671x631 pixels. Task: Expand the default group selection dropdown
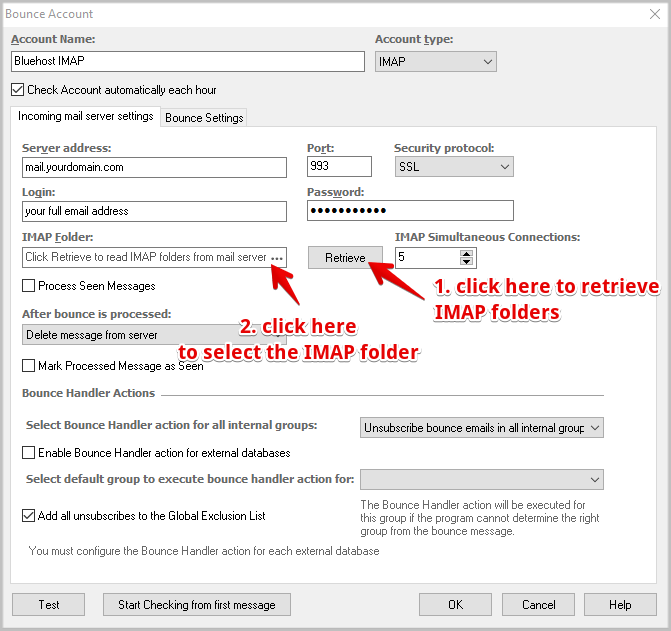481,480
